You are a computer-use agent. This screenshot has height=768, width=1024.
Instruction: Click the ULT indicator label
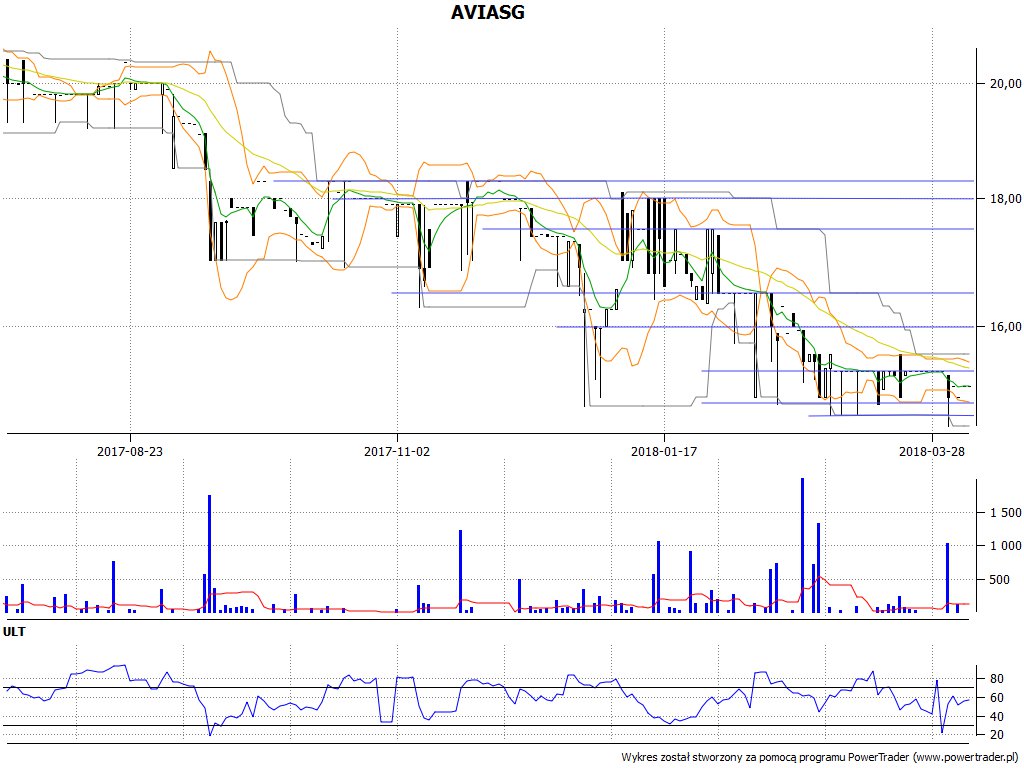pos(14,632)
